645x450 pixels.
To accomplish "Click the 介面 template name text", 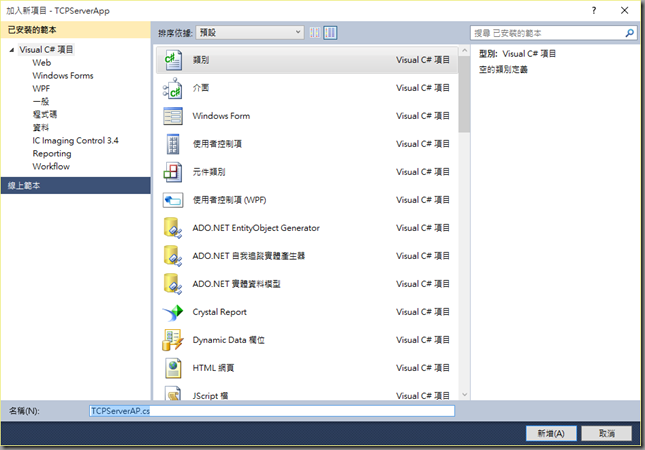I will coord(201,88).
